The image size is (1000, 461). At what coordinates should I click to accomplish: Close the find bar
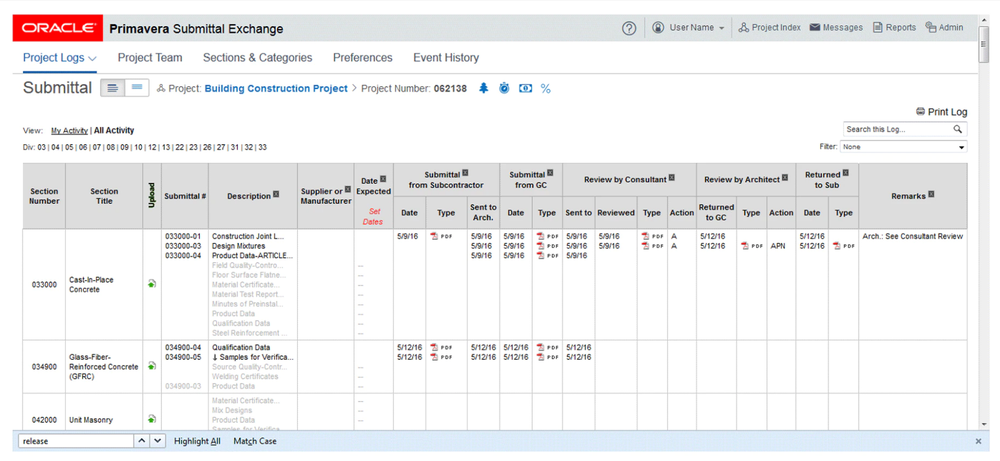(978, 441)
